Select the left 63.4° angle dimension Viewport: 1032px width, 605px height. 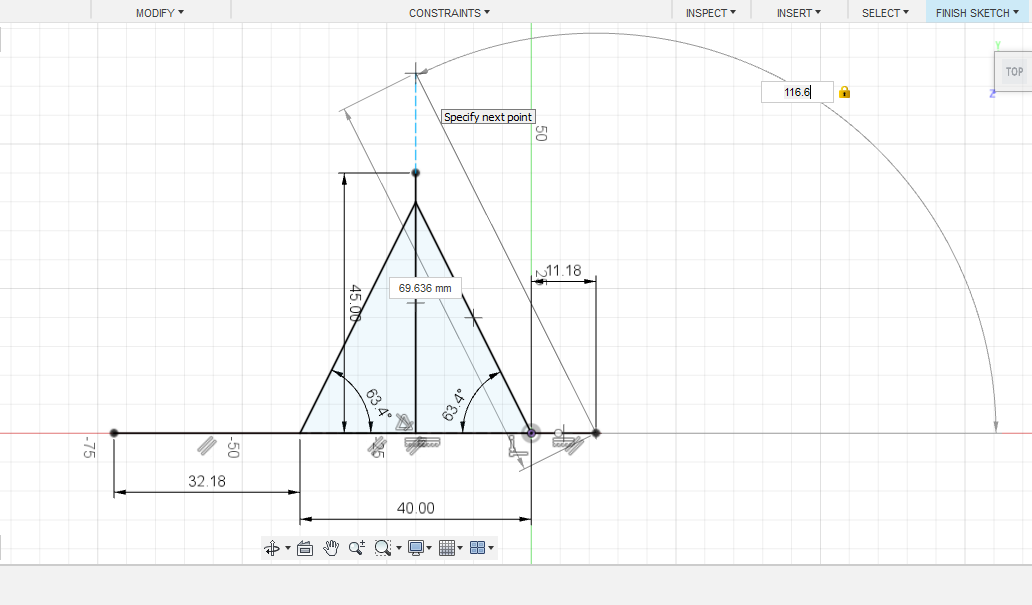(x=378, y=405)
